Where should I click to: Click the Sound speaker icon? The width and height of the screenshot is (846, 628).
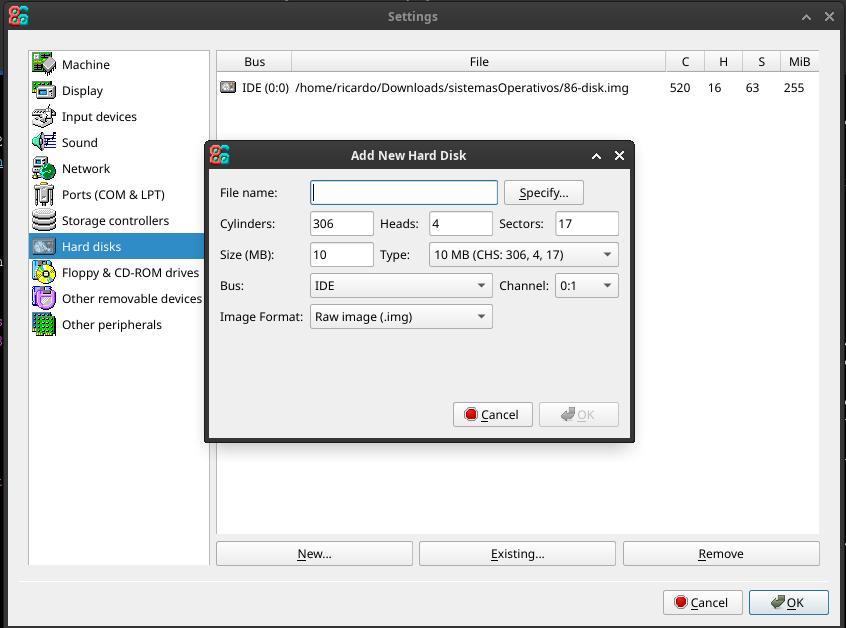click(x=44, y=142)
